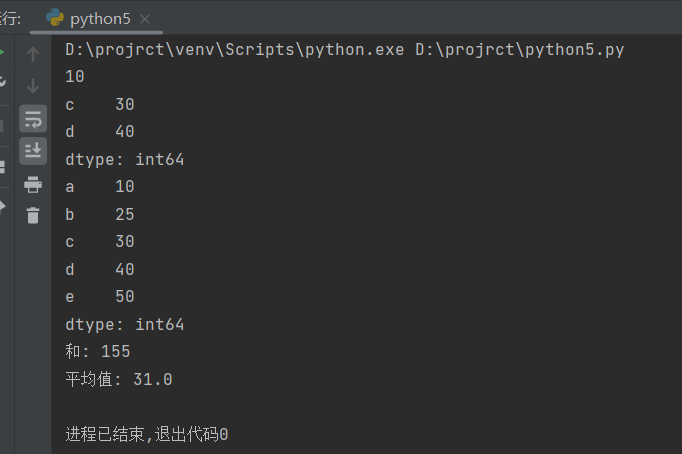The height and width of the screenshot is (454, 682).
Task: Print the console output
Action: pyautogui.click(x=33, y=184)
